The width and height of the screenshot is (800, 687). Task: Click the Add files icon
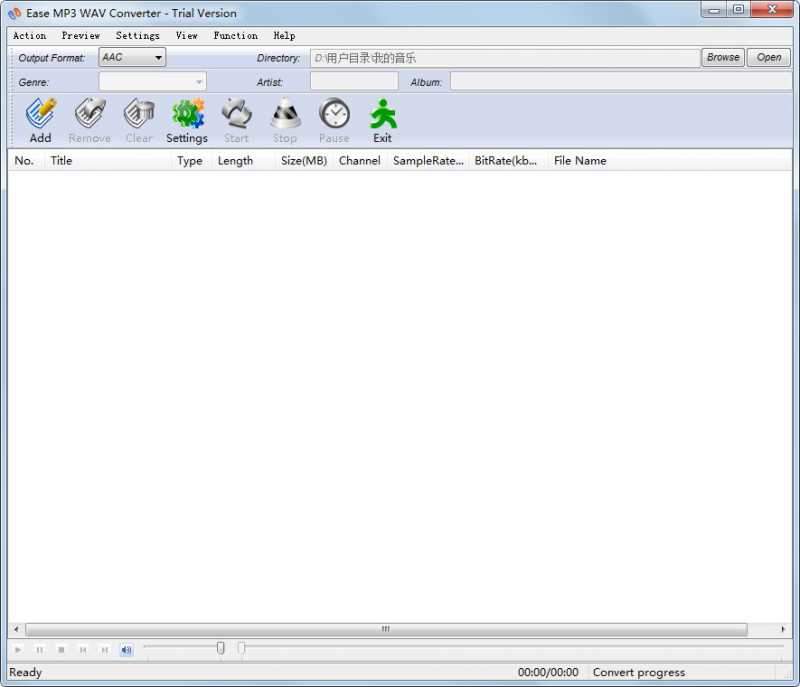(x=39, y=120)
